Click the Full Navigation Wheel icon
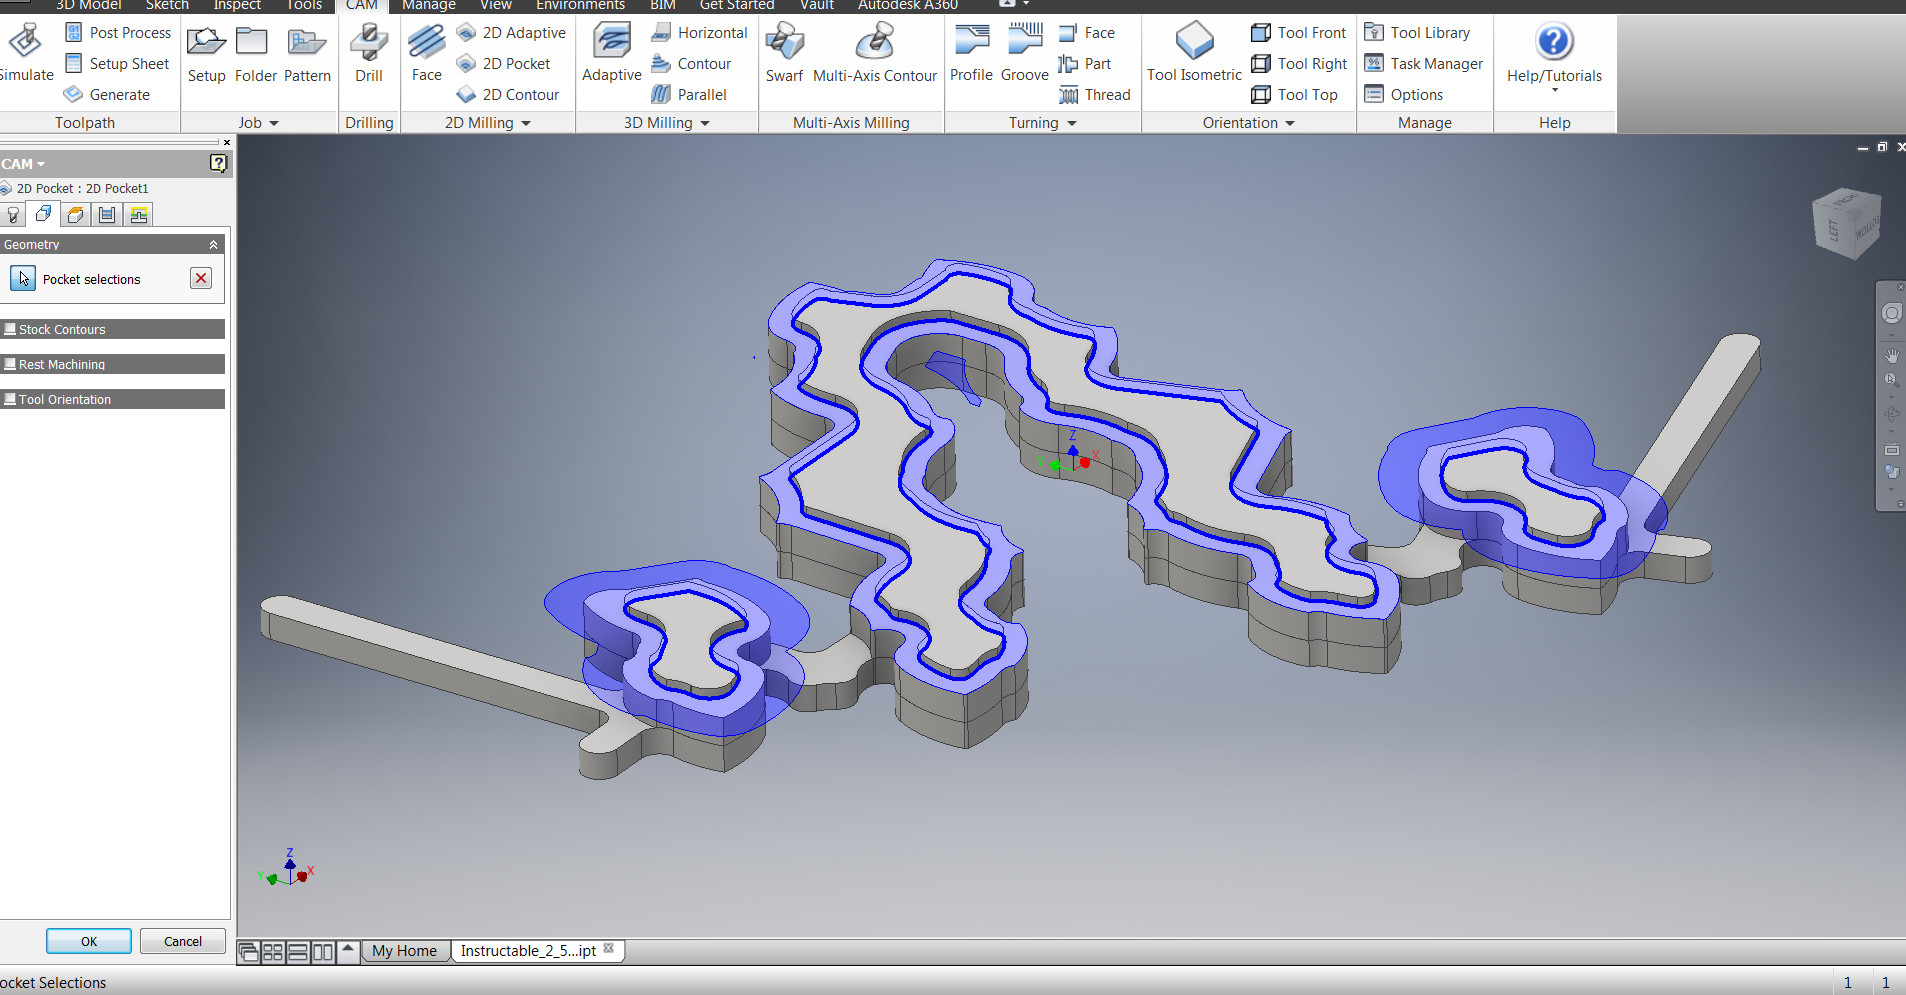Image resolution: width=1906 pixels, height=995 pixels. (x=1891, y=314)
